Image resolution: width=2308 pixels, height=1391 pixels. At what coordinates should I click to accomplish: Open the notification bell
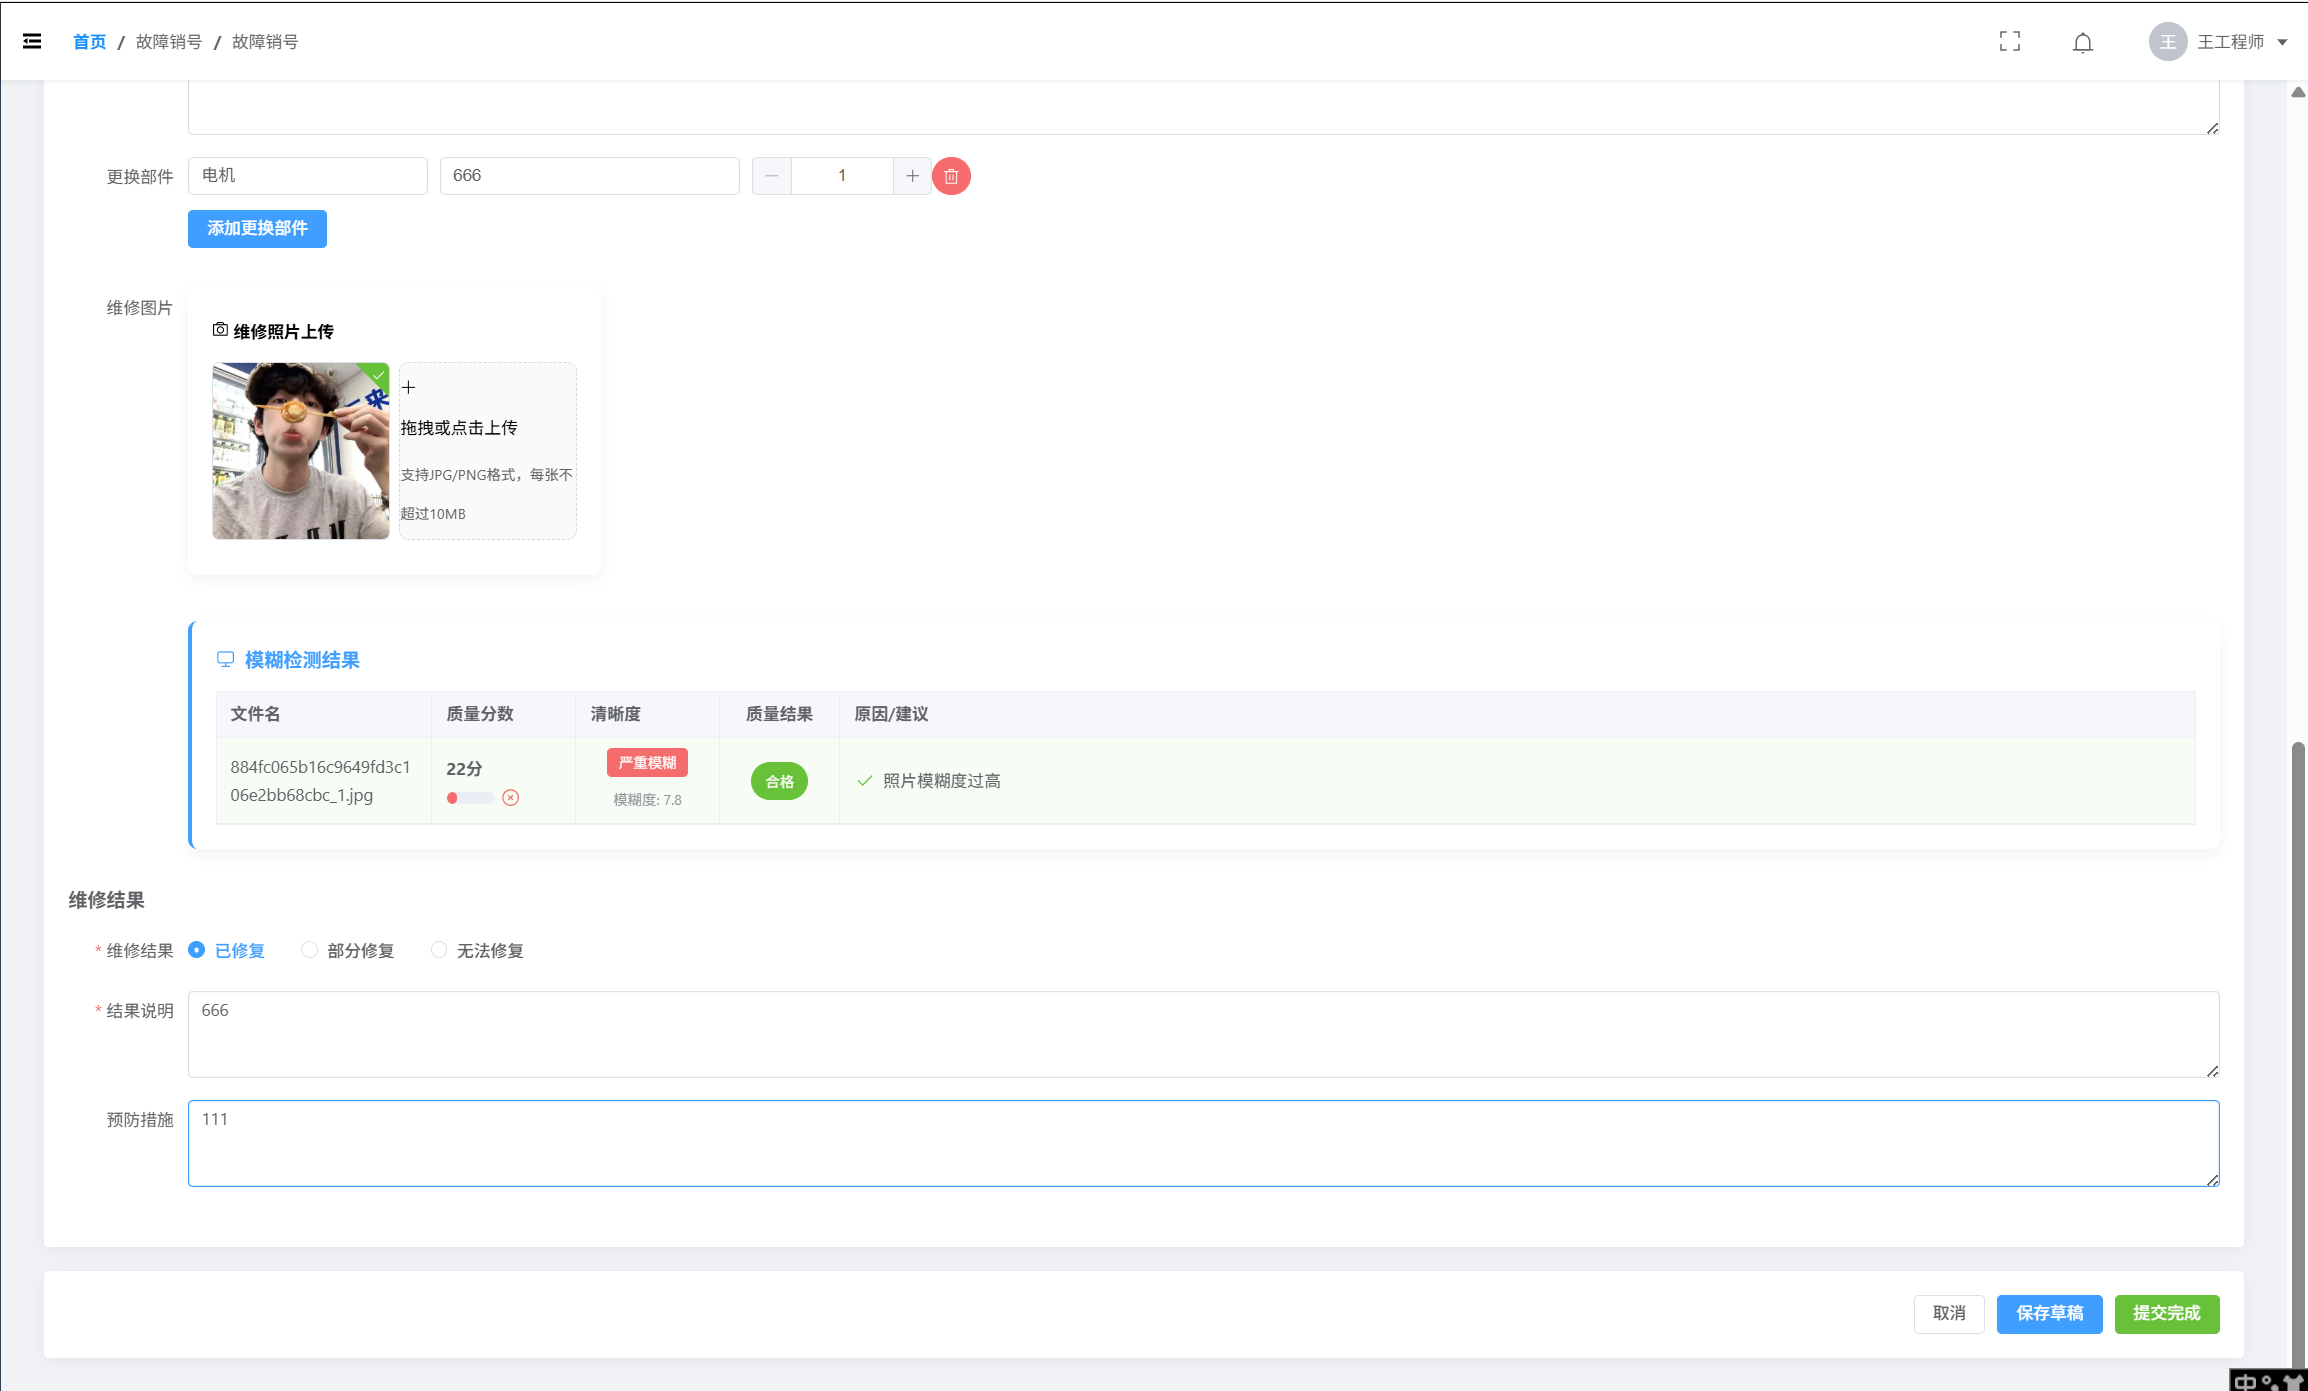tap(2083, 42)
